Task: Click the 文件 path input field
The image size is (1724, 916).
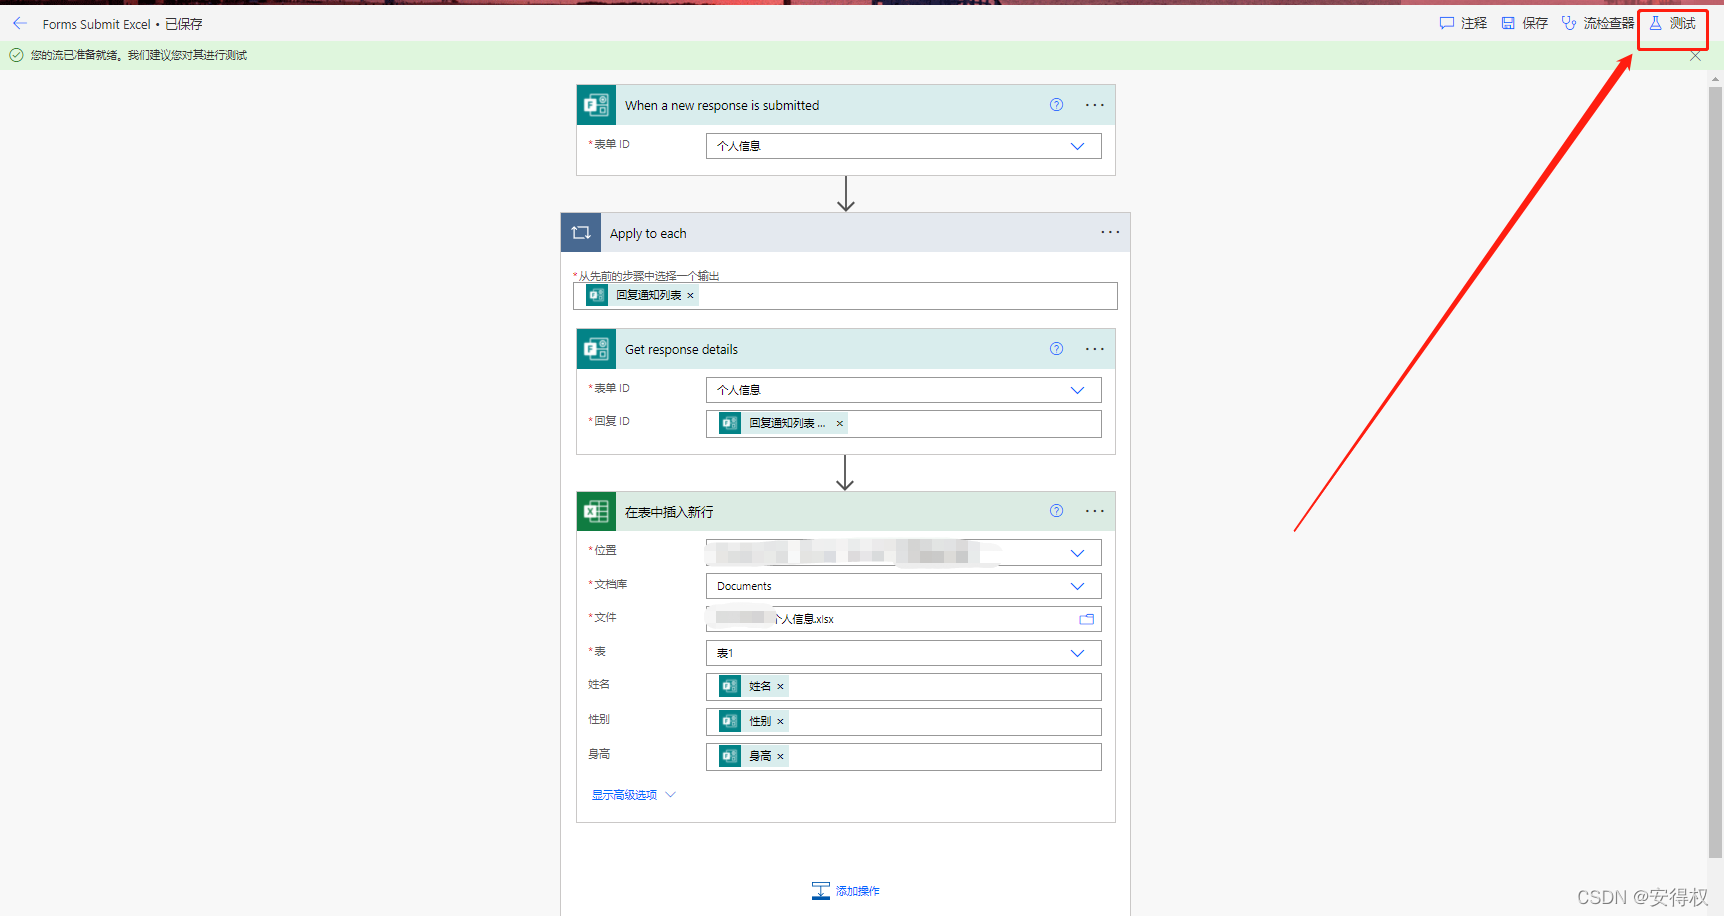Action: [x=904, y=619]
